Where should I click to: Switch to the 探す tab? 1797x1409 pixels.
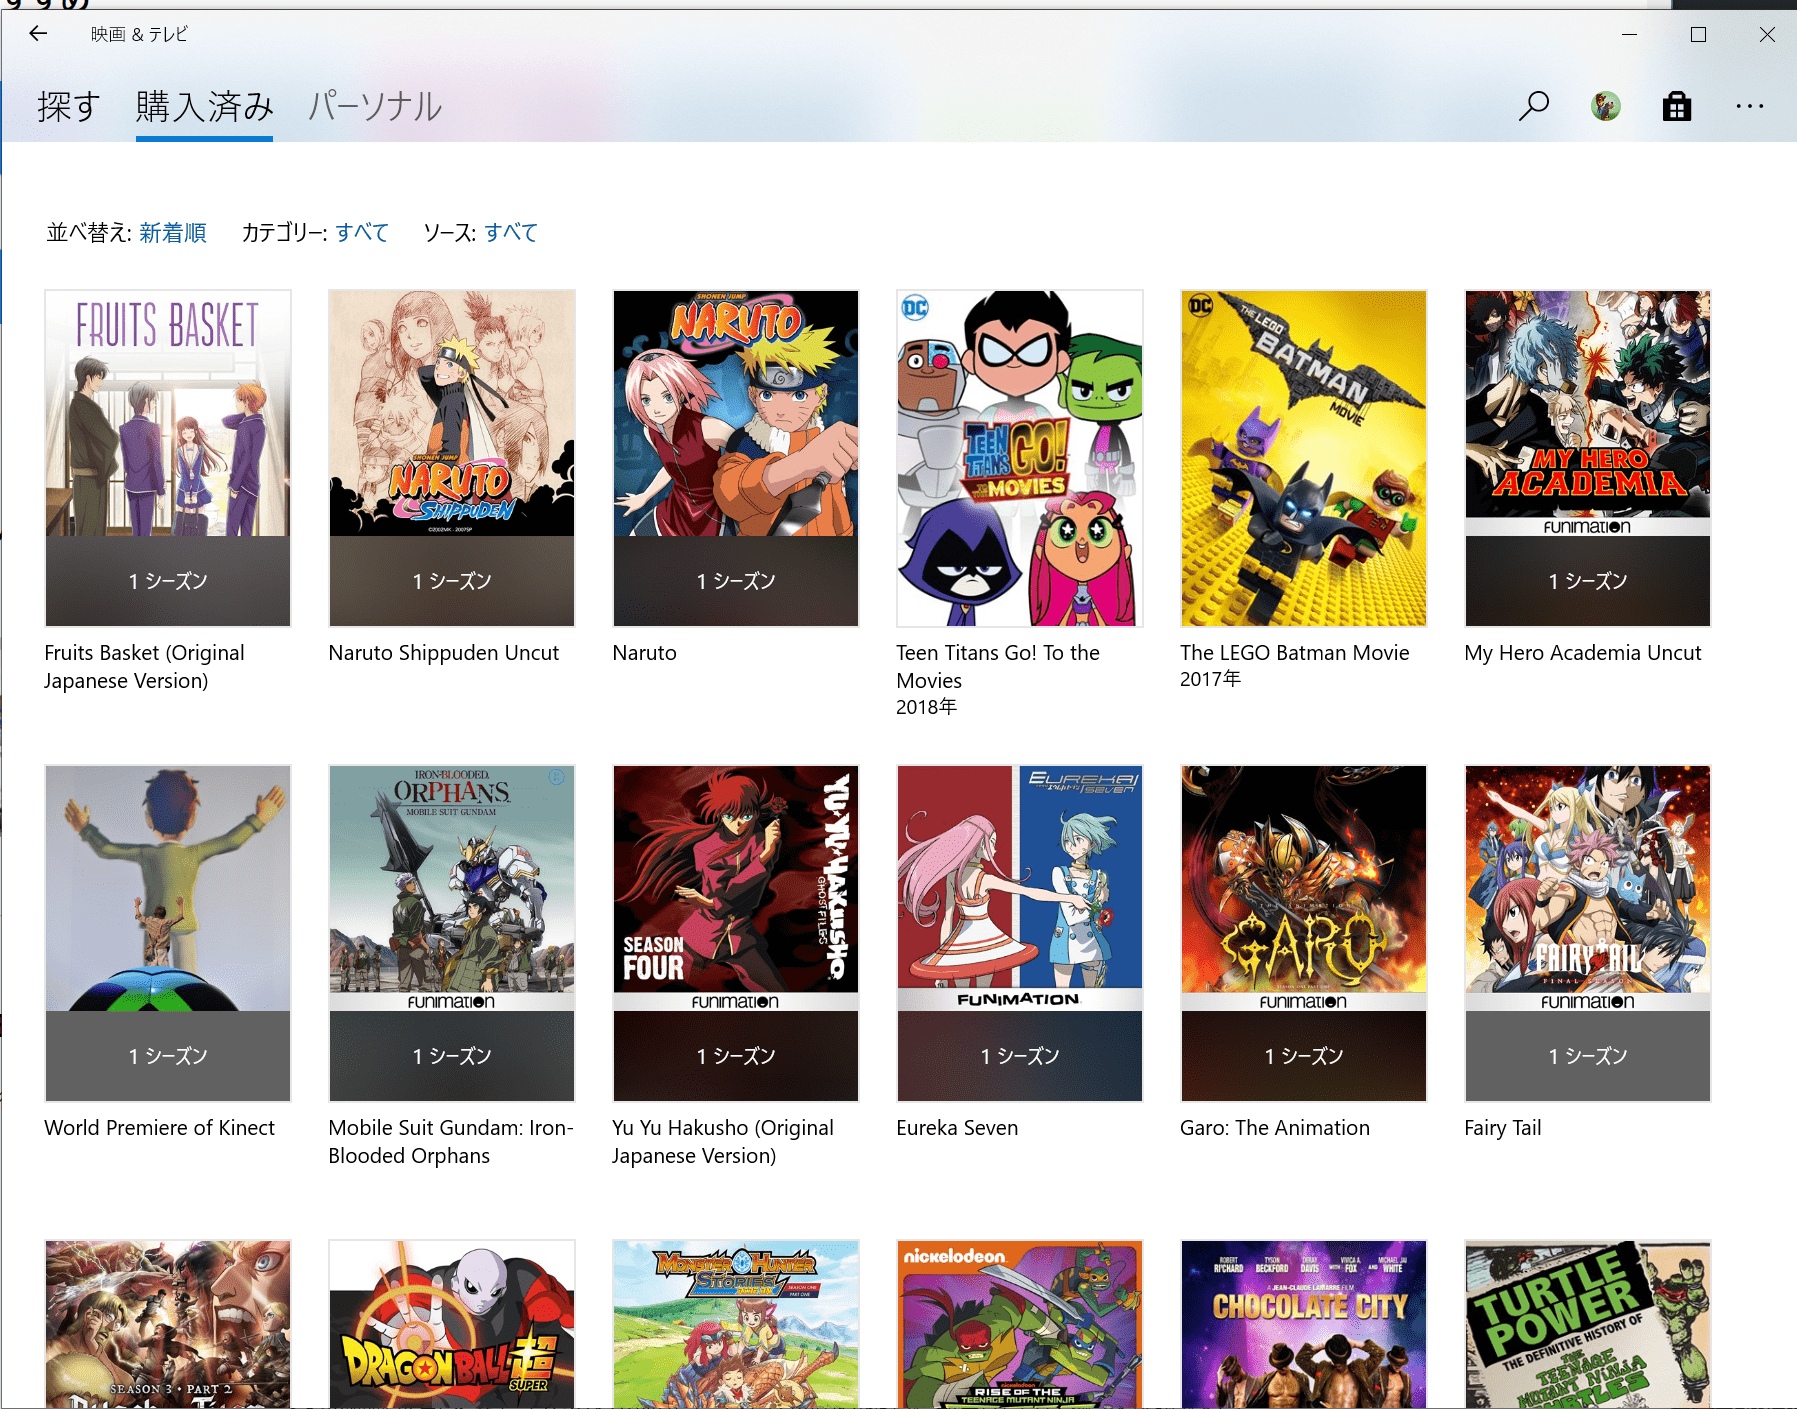pyautogui.click(x=69, y=106)
